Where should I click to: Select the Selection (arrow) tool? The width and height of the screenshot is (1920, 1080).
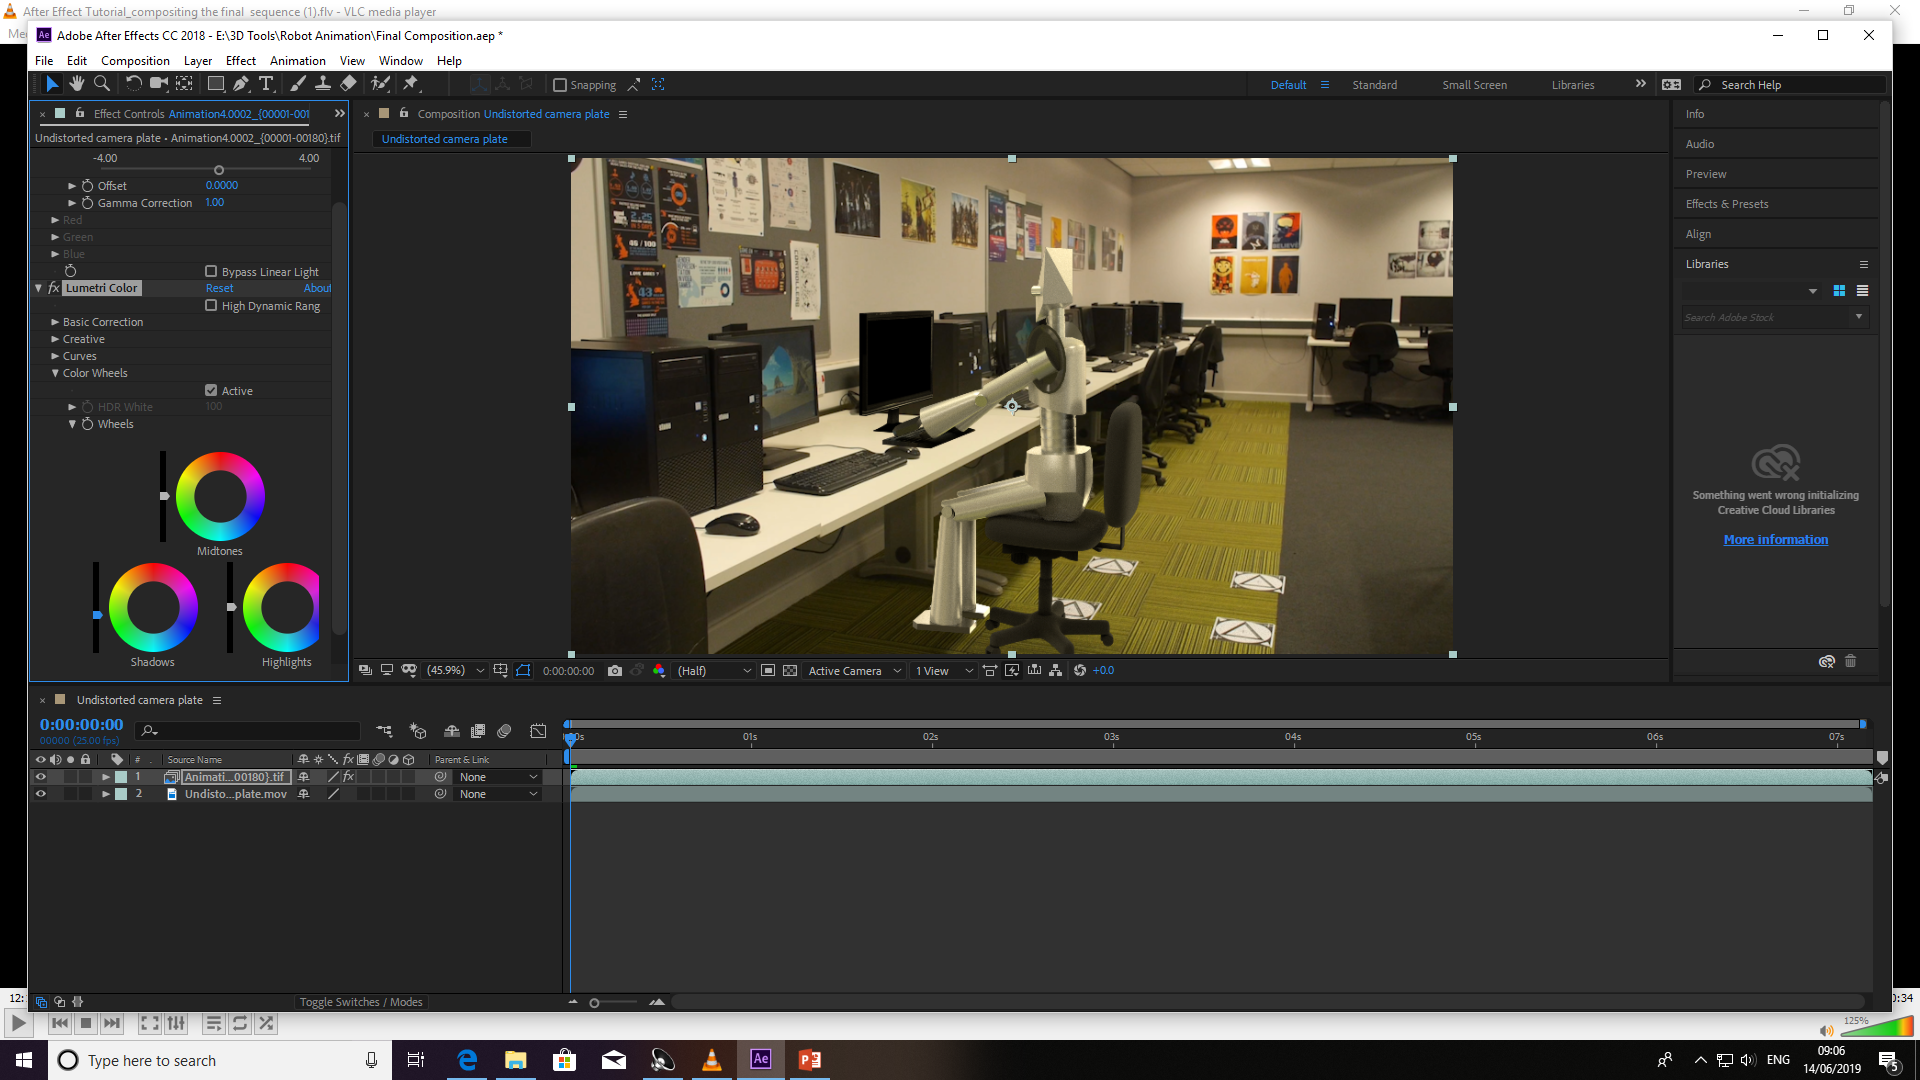click(52, 84)
